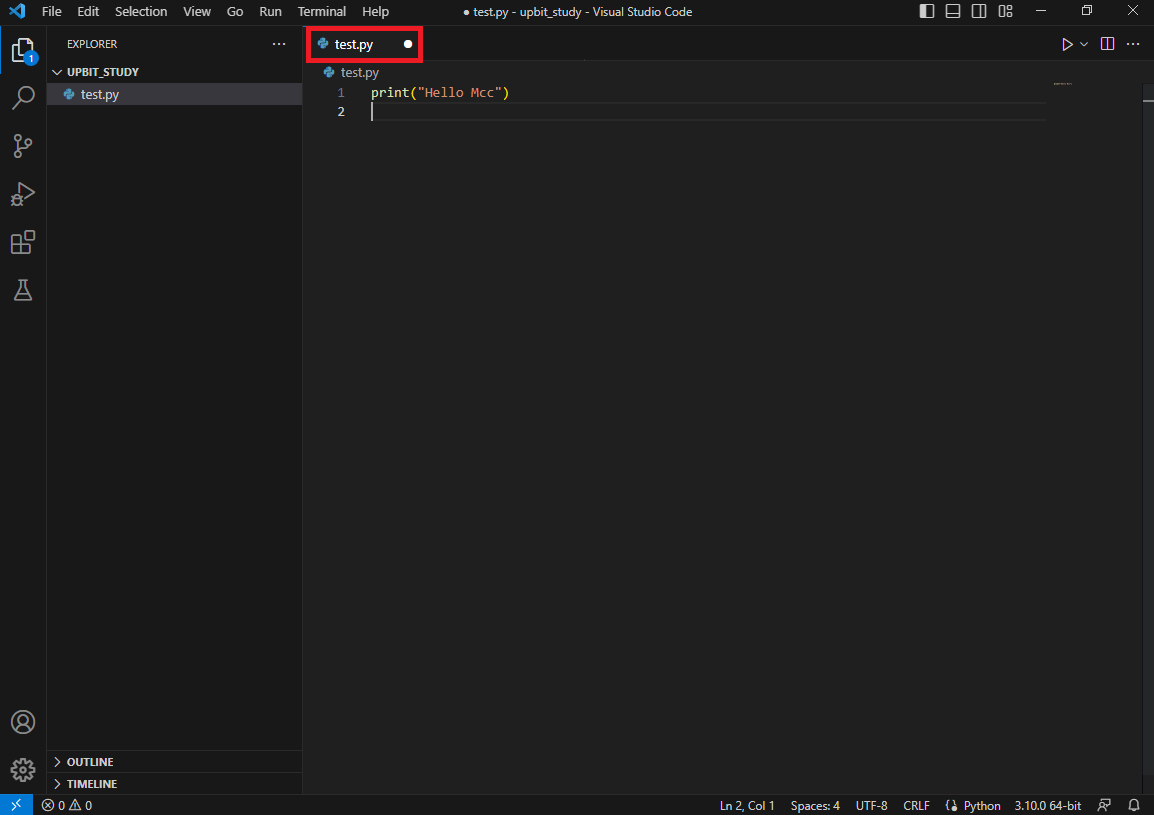This screenshot has width=1154, height=815.
Task: Click Ln 2, Col 1 in status bar
Action: click(746, 805)
